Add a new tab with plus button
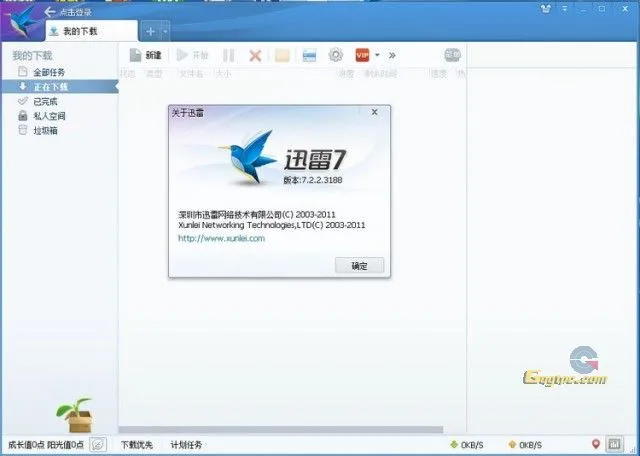Image resolution: width=640 pixels, height=456 pixels. pos(151,31)
